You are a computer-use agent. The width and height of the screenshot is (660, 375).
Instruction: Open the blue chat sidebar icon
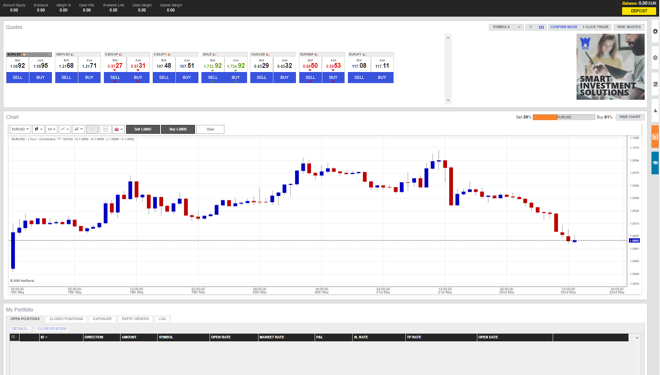point(655,163)
